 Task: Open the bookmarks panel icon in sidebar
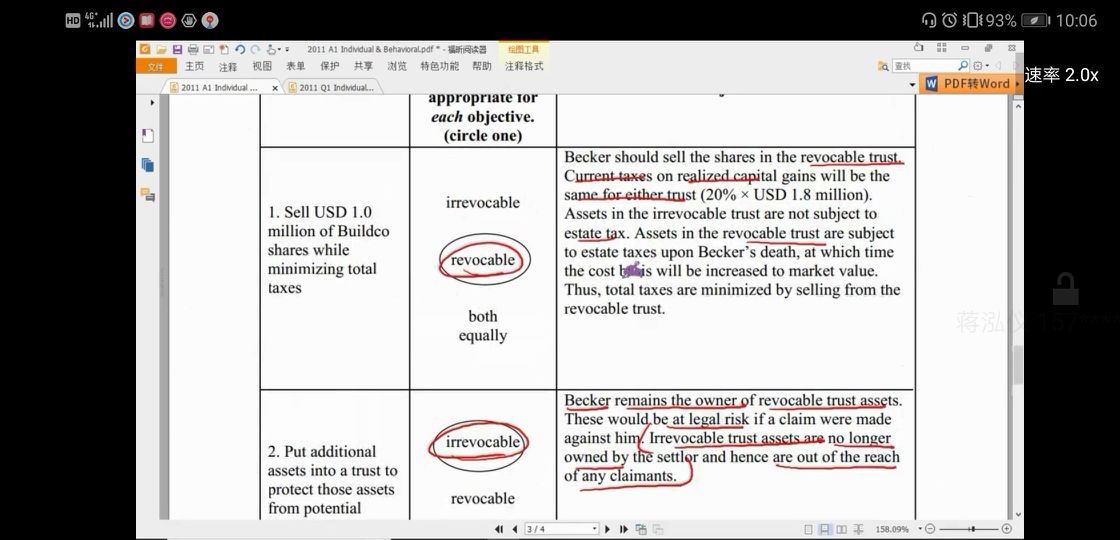click(147, 136)
